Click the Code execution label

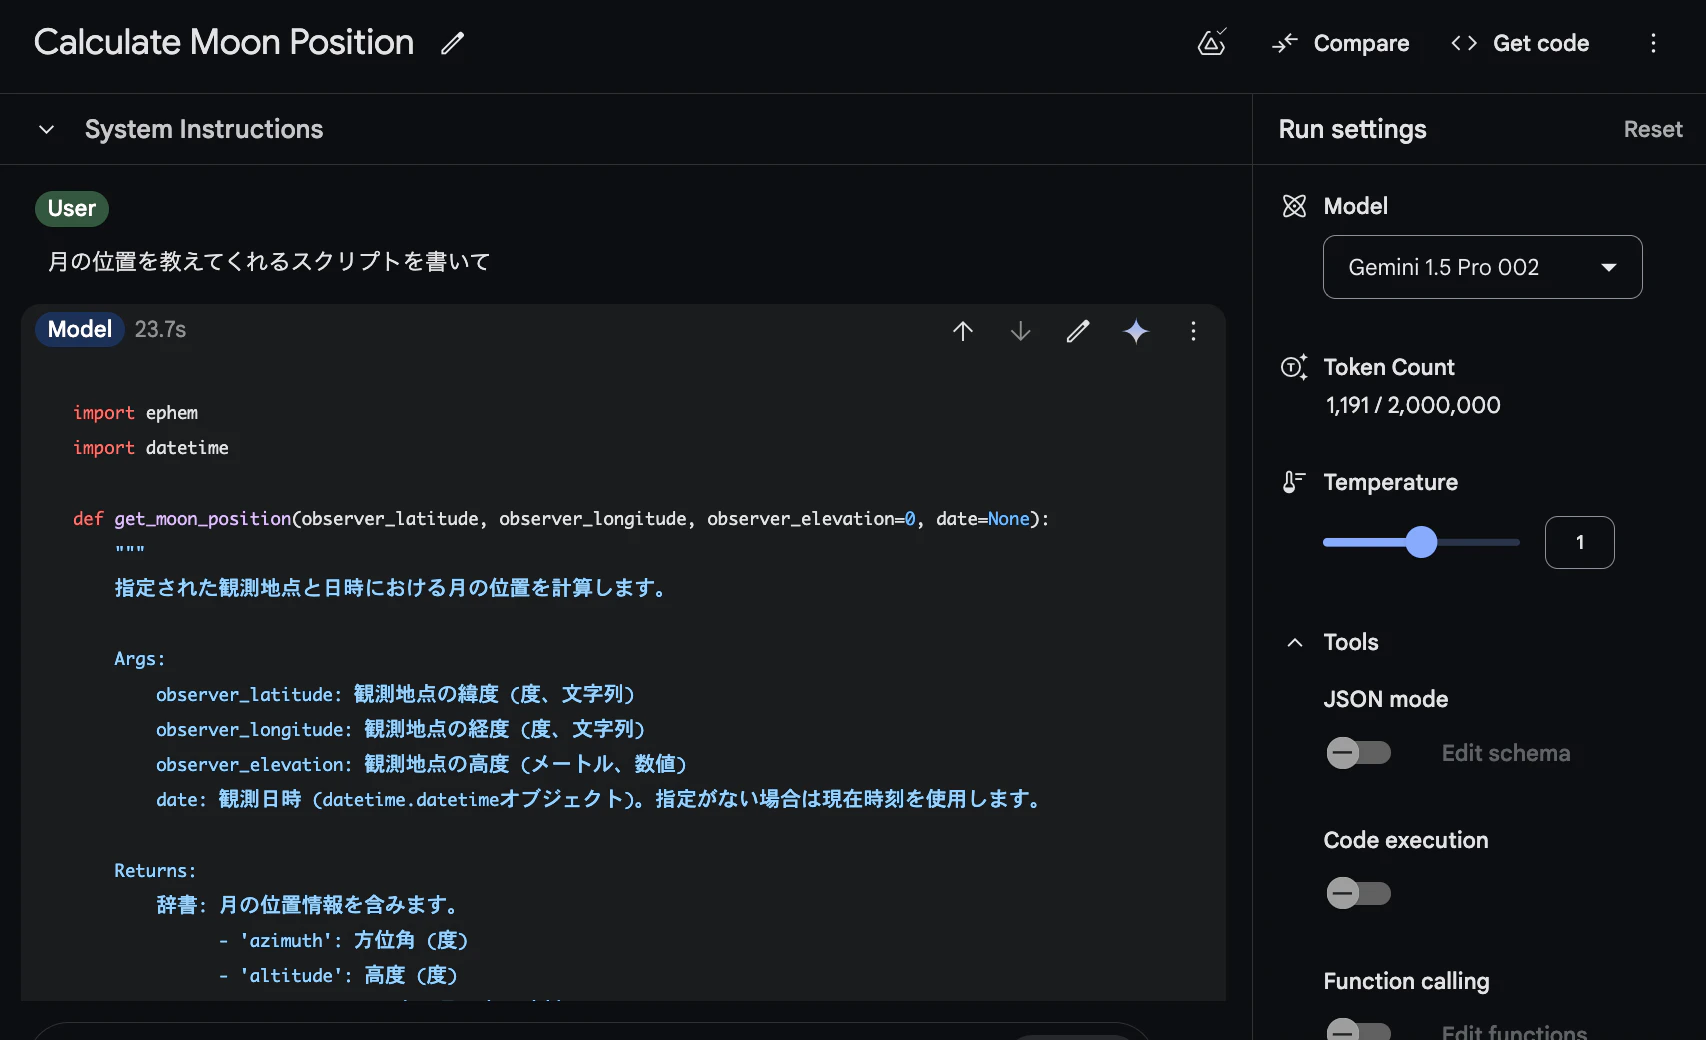click(x=1406, y=840)
